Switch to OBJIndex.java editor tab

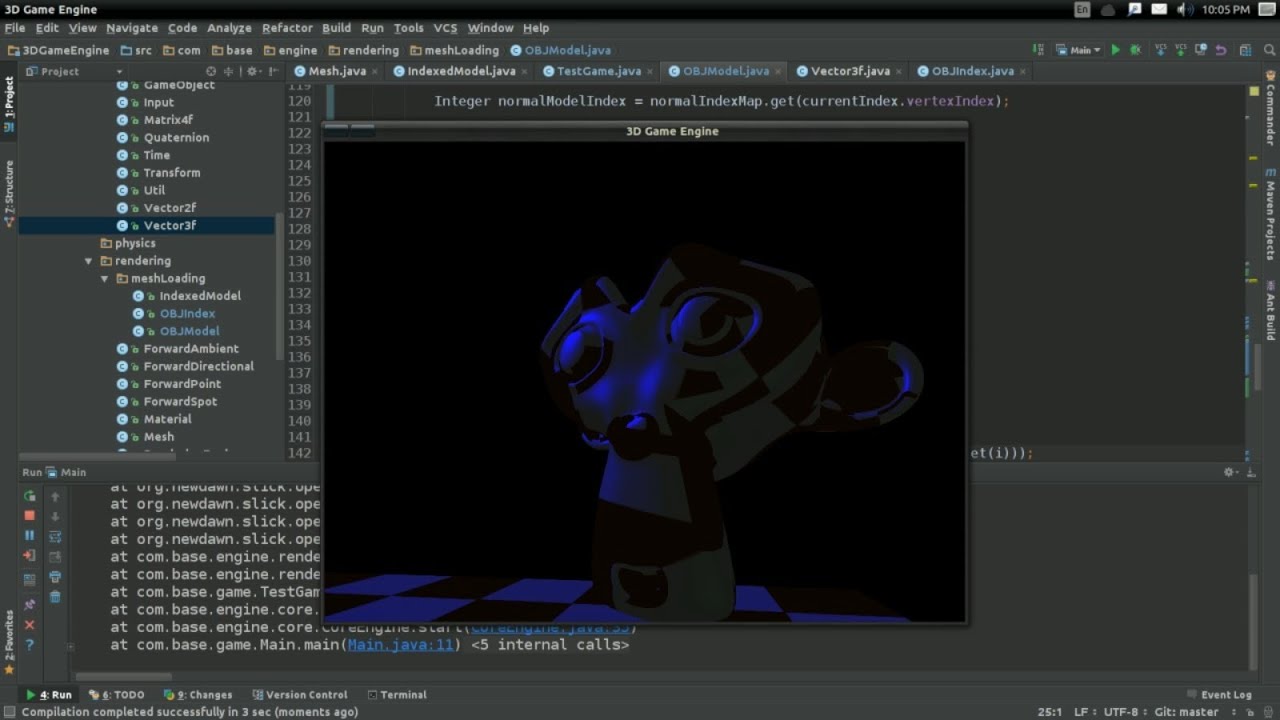point(972,71)
